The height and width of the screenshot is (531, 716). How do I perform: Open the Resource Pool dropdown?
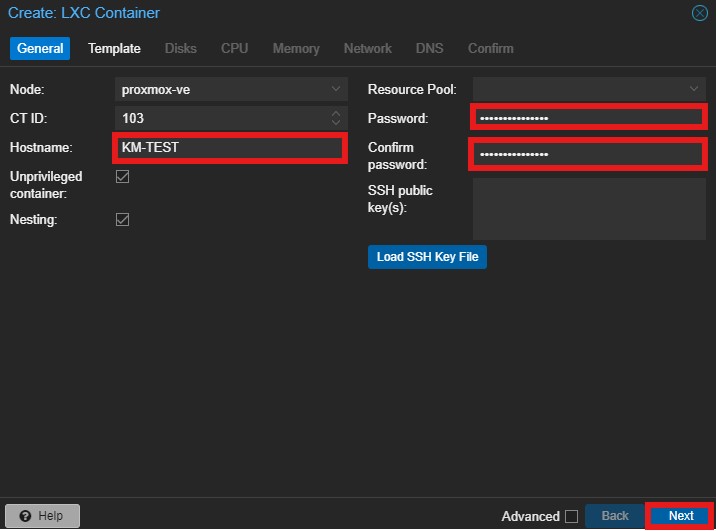pyautogui.click(x=695, y=89)
